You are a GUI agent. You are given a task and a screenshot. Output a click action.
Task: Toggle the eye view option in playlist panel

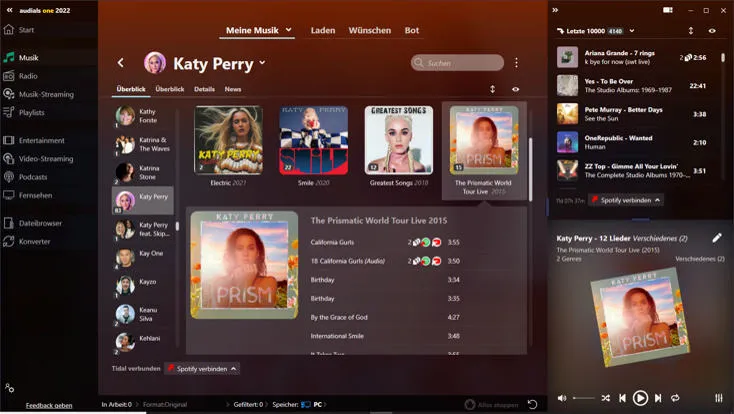(712, 31)
